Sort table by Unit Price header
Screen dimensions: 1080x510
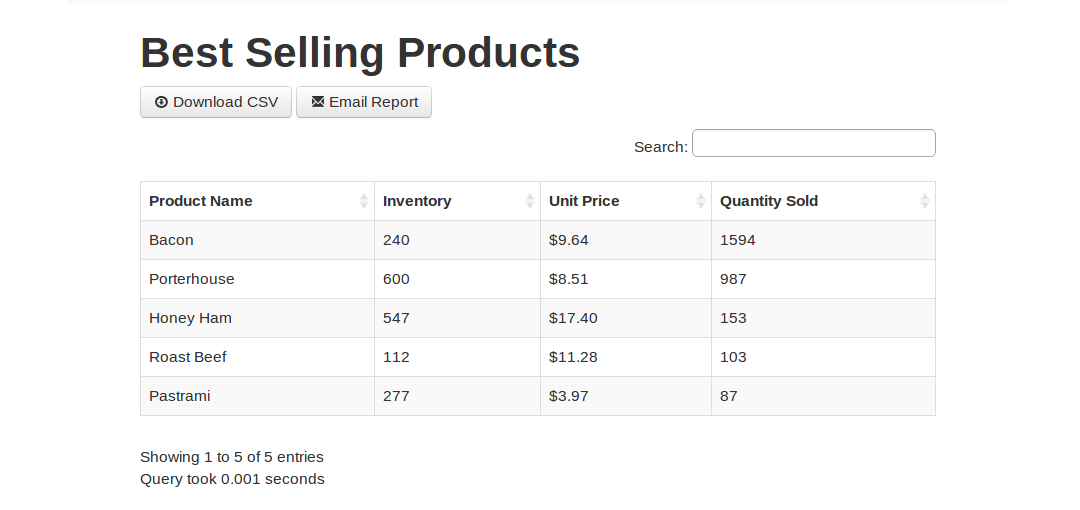tap(584, 201)
